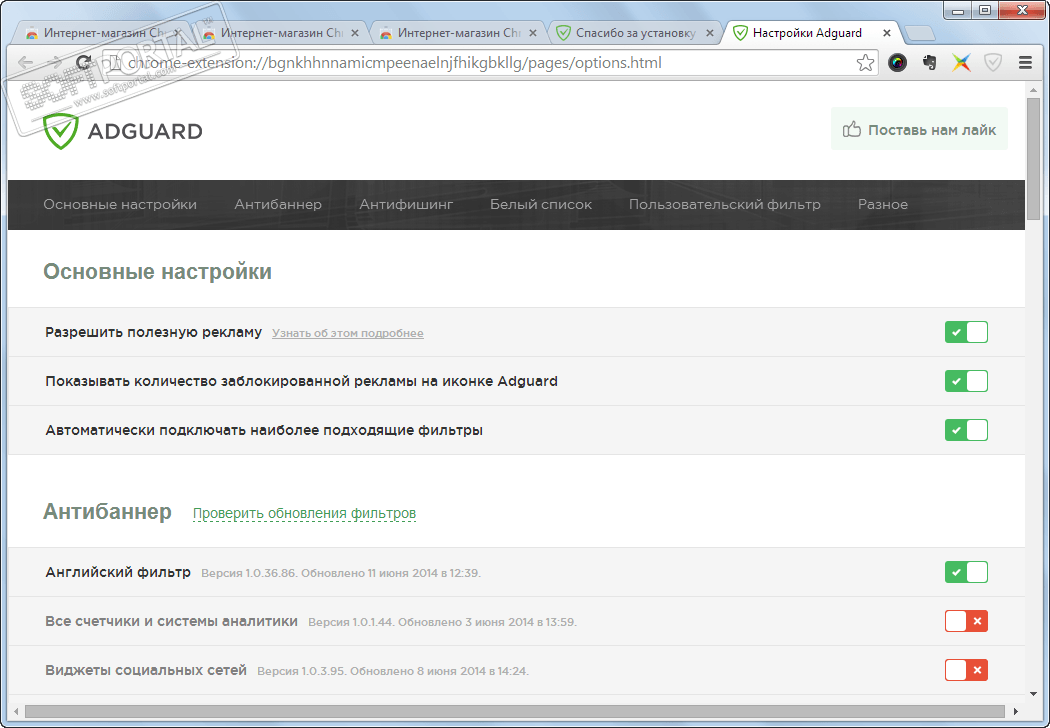This screenshot has height=728, width=1050.
Task: Open 'Основные настройки' menu item
Action: click(120, 204)
